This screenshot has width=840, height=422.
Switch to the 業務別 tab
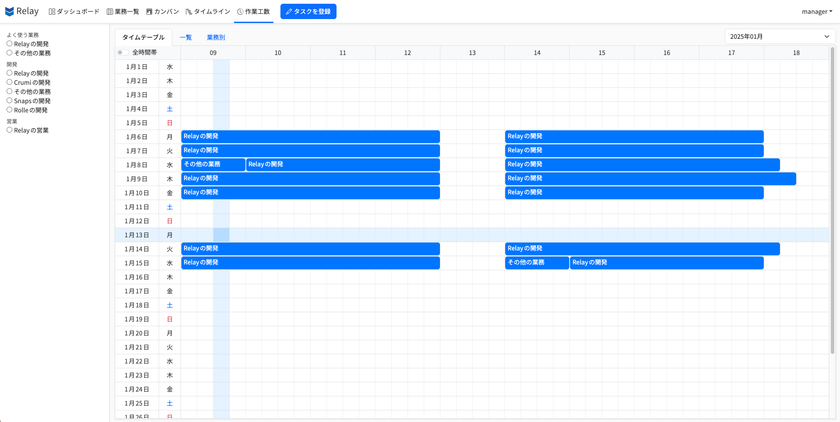point(216,37)
